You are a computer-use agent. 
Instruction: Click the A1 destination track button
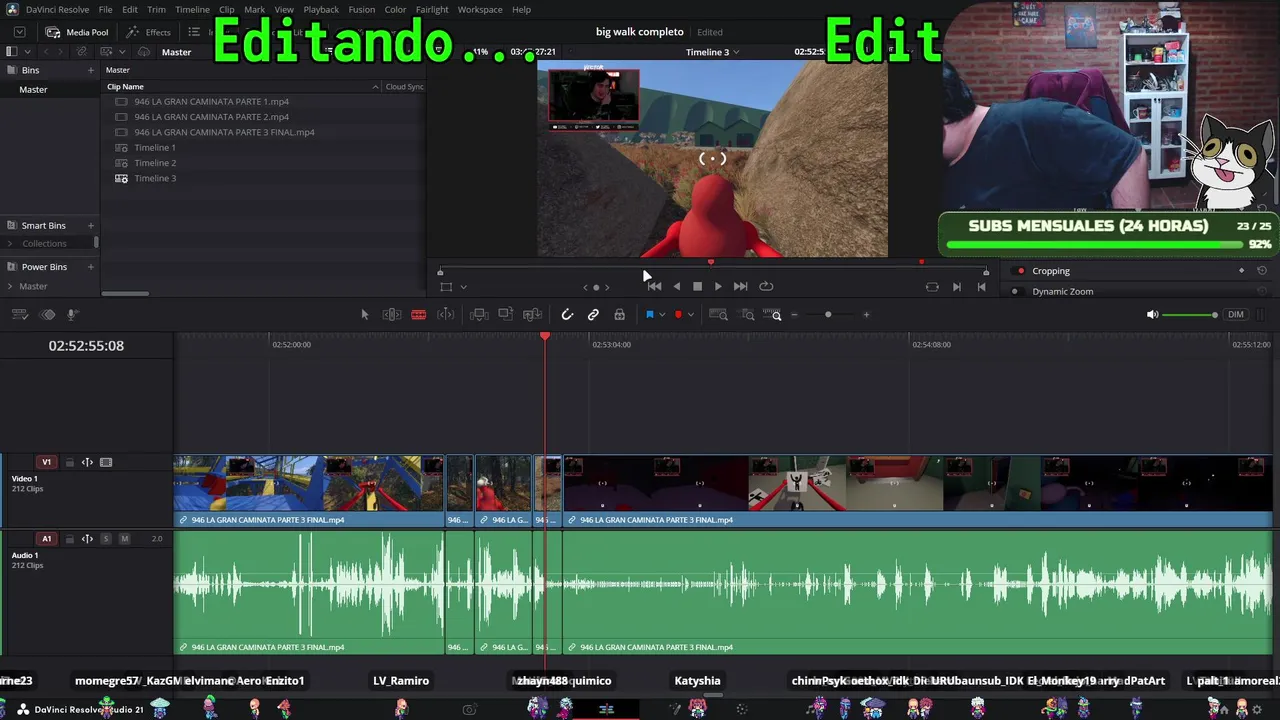click(46, 539)
